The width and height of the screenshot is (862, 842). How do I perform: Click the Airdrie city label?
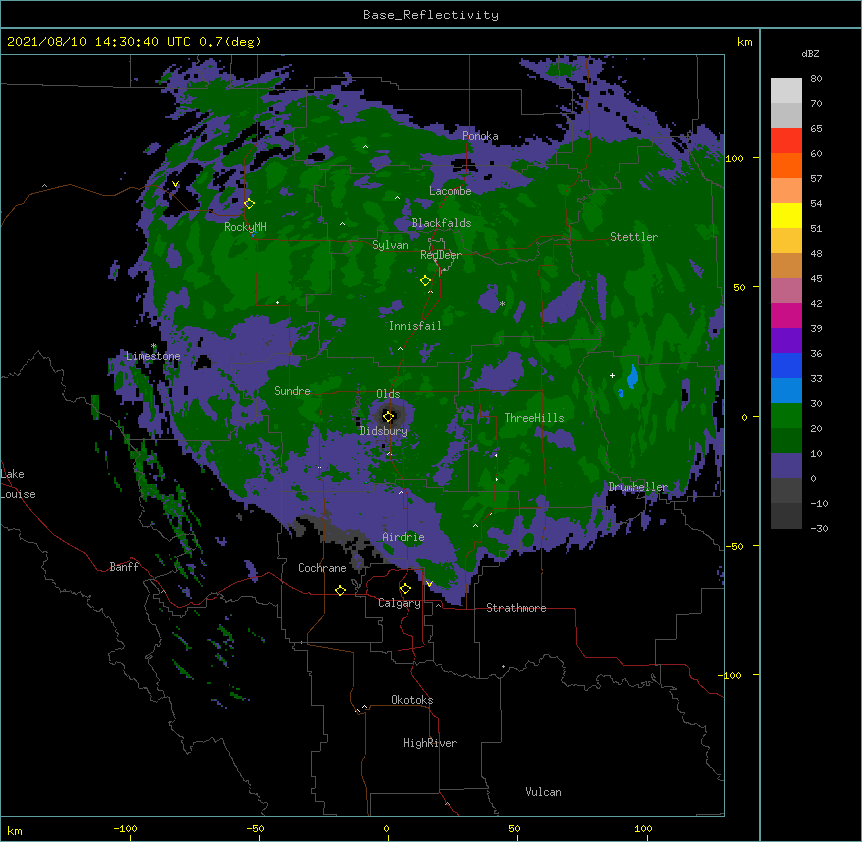click(x=403, y=537)
